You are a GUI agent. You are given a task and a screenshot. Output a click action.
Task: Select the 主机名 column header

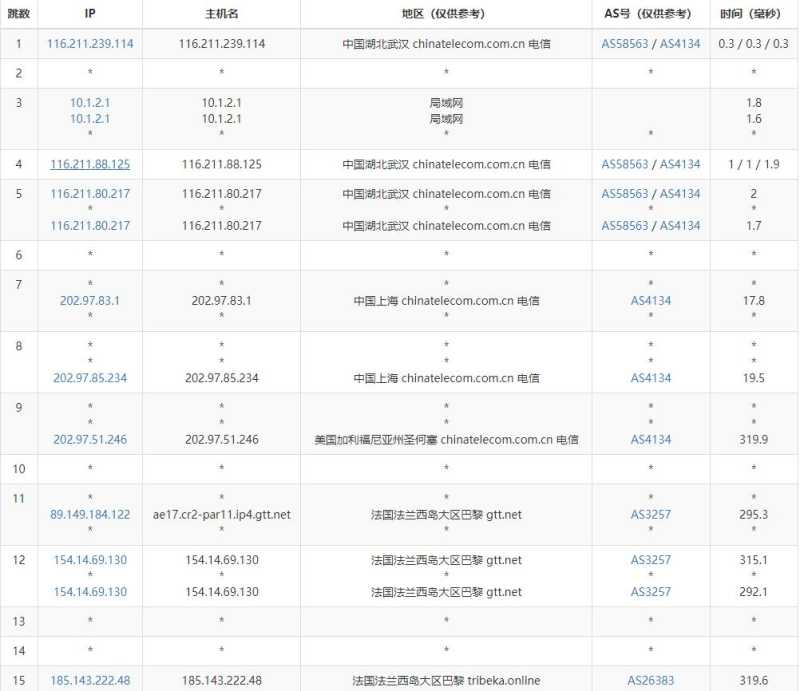[222, 14]
